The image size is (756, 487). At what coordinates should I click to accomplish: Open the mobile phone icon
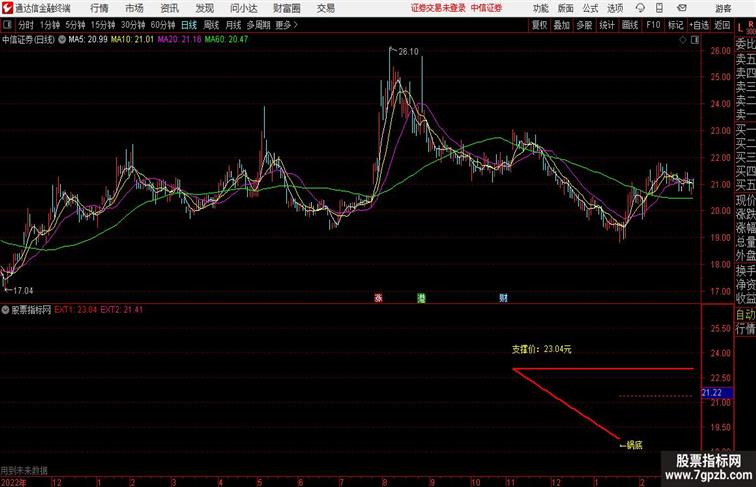coord(660,8)
